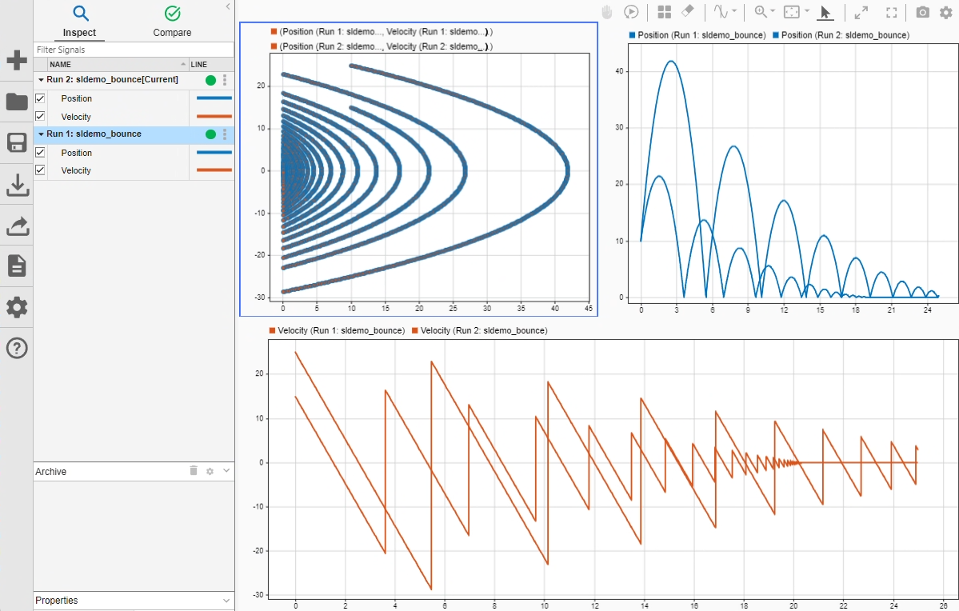Image resolution: width=959 pixels, height=611 pixels.
Task: Open the zoom options dropdown arrow
Action: (x=773, y=12)
